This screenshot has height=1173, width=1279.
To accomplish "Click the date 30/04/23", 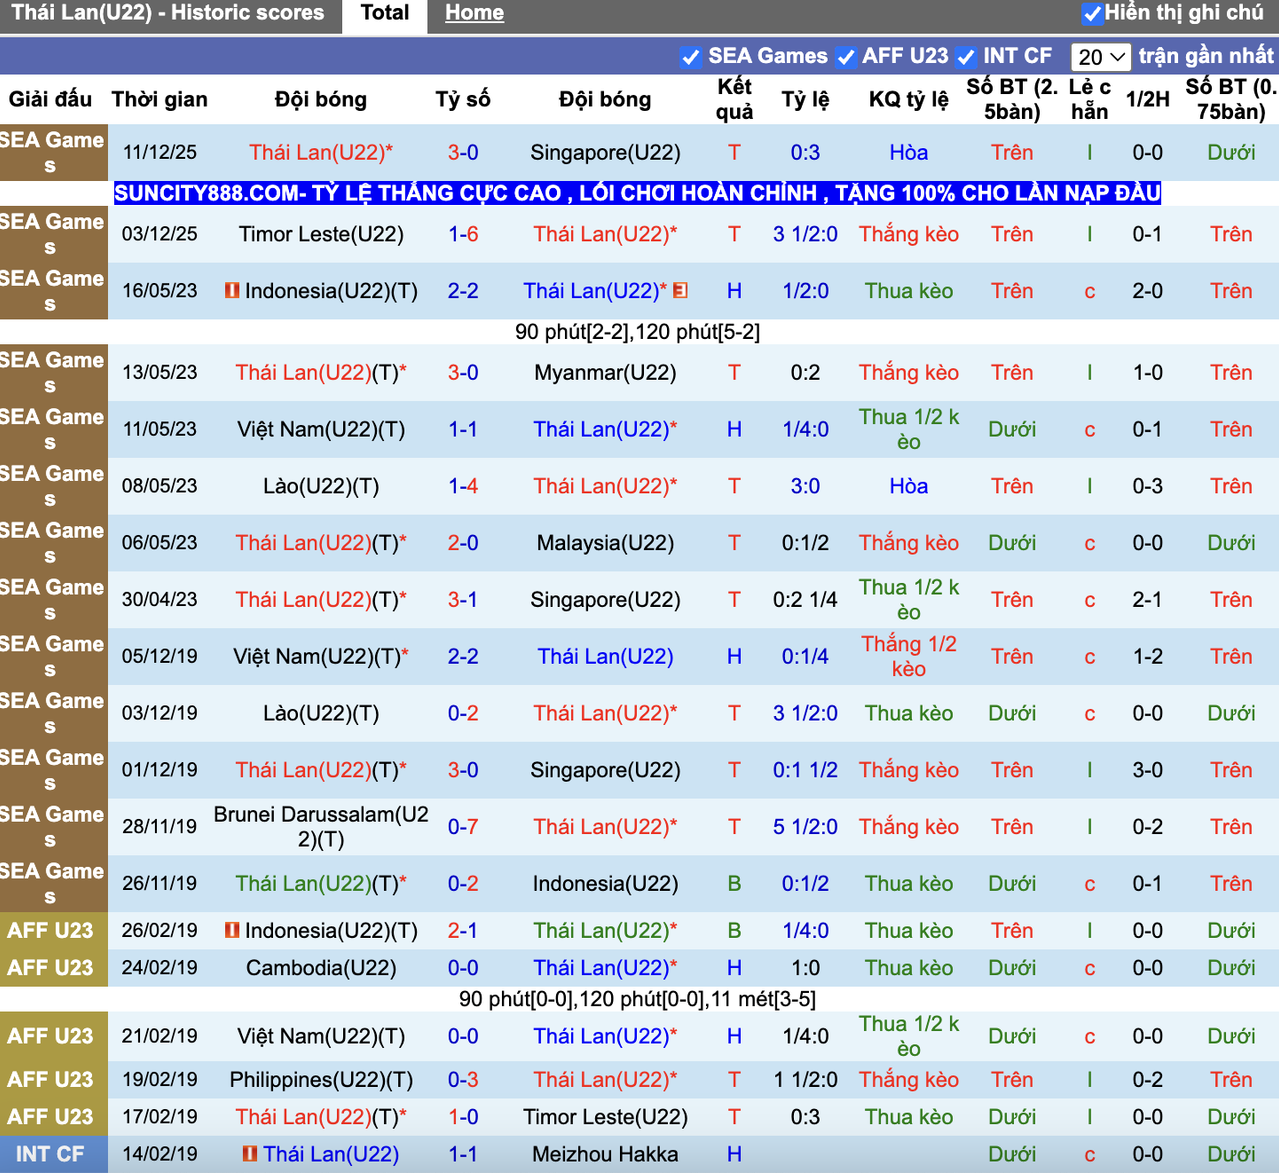I will coord(160,600).
